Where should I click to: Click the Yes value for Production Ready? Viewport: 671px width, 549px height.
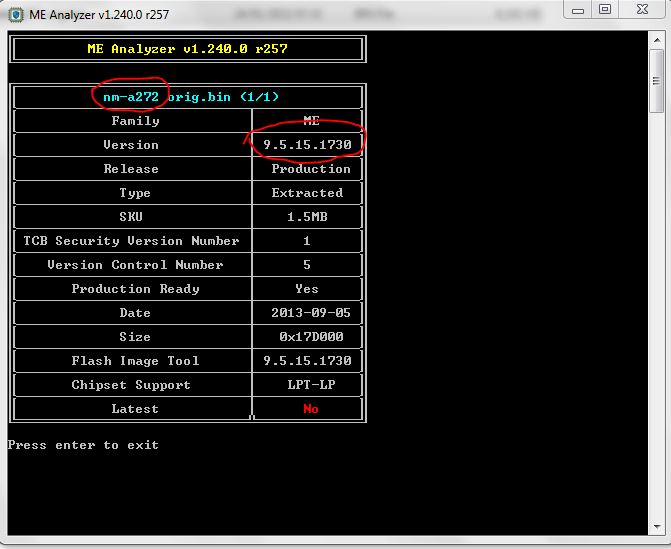point(307,289)
